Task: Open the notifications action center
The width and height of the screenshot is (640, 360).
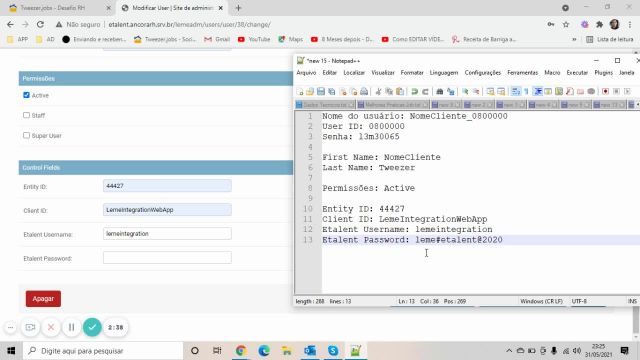Action: (x=624, y=351)
